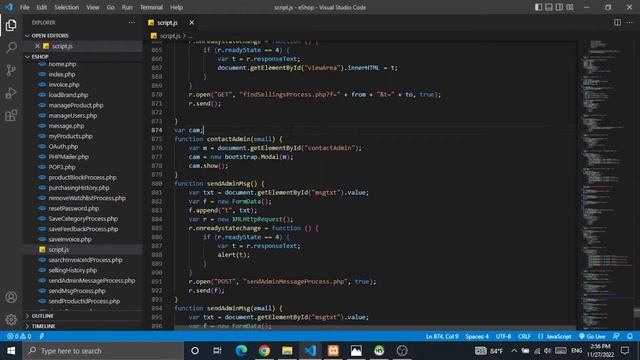The height and width of the screenshot is (360, 640).
Task: Click line number 880 in gutter
Action: pyautogui.click(x=157, y=184)
